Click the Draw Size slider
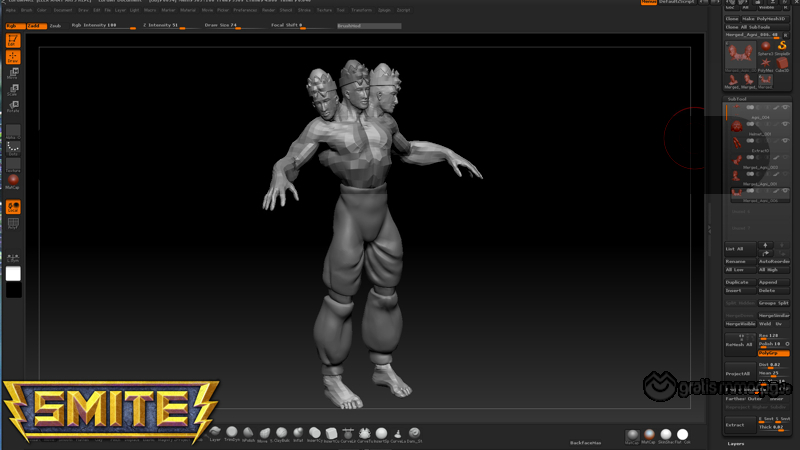 pyautogui.click(x=228, y=25)
